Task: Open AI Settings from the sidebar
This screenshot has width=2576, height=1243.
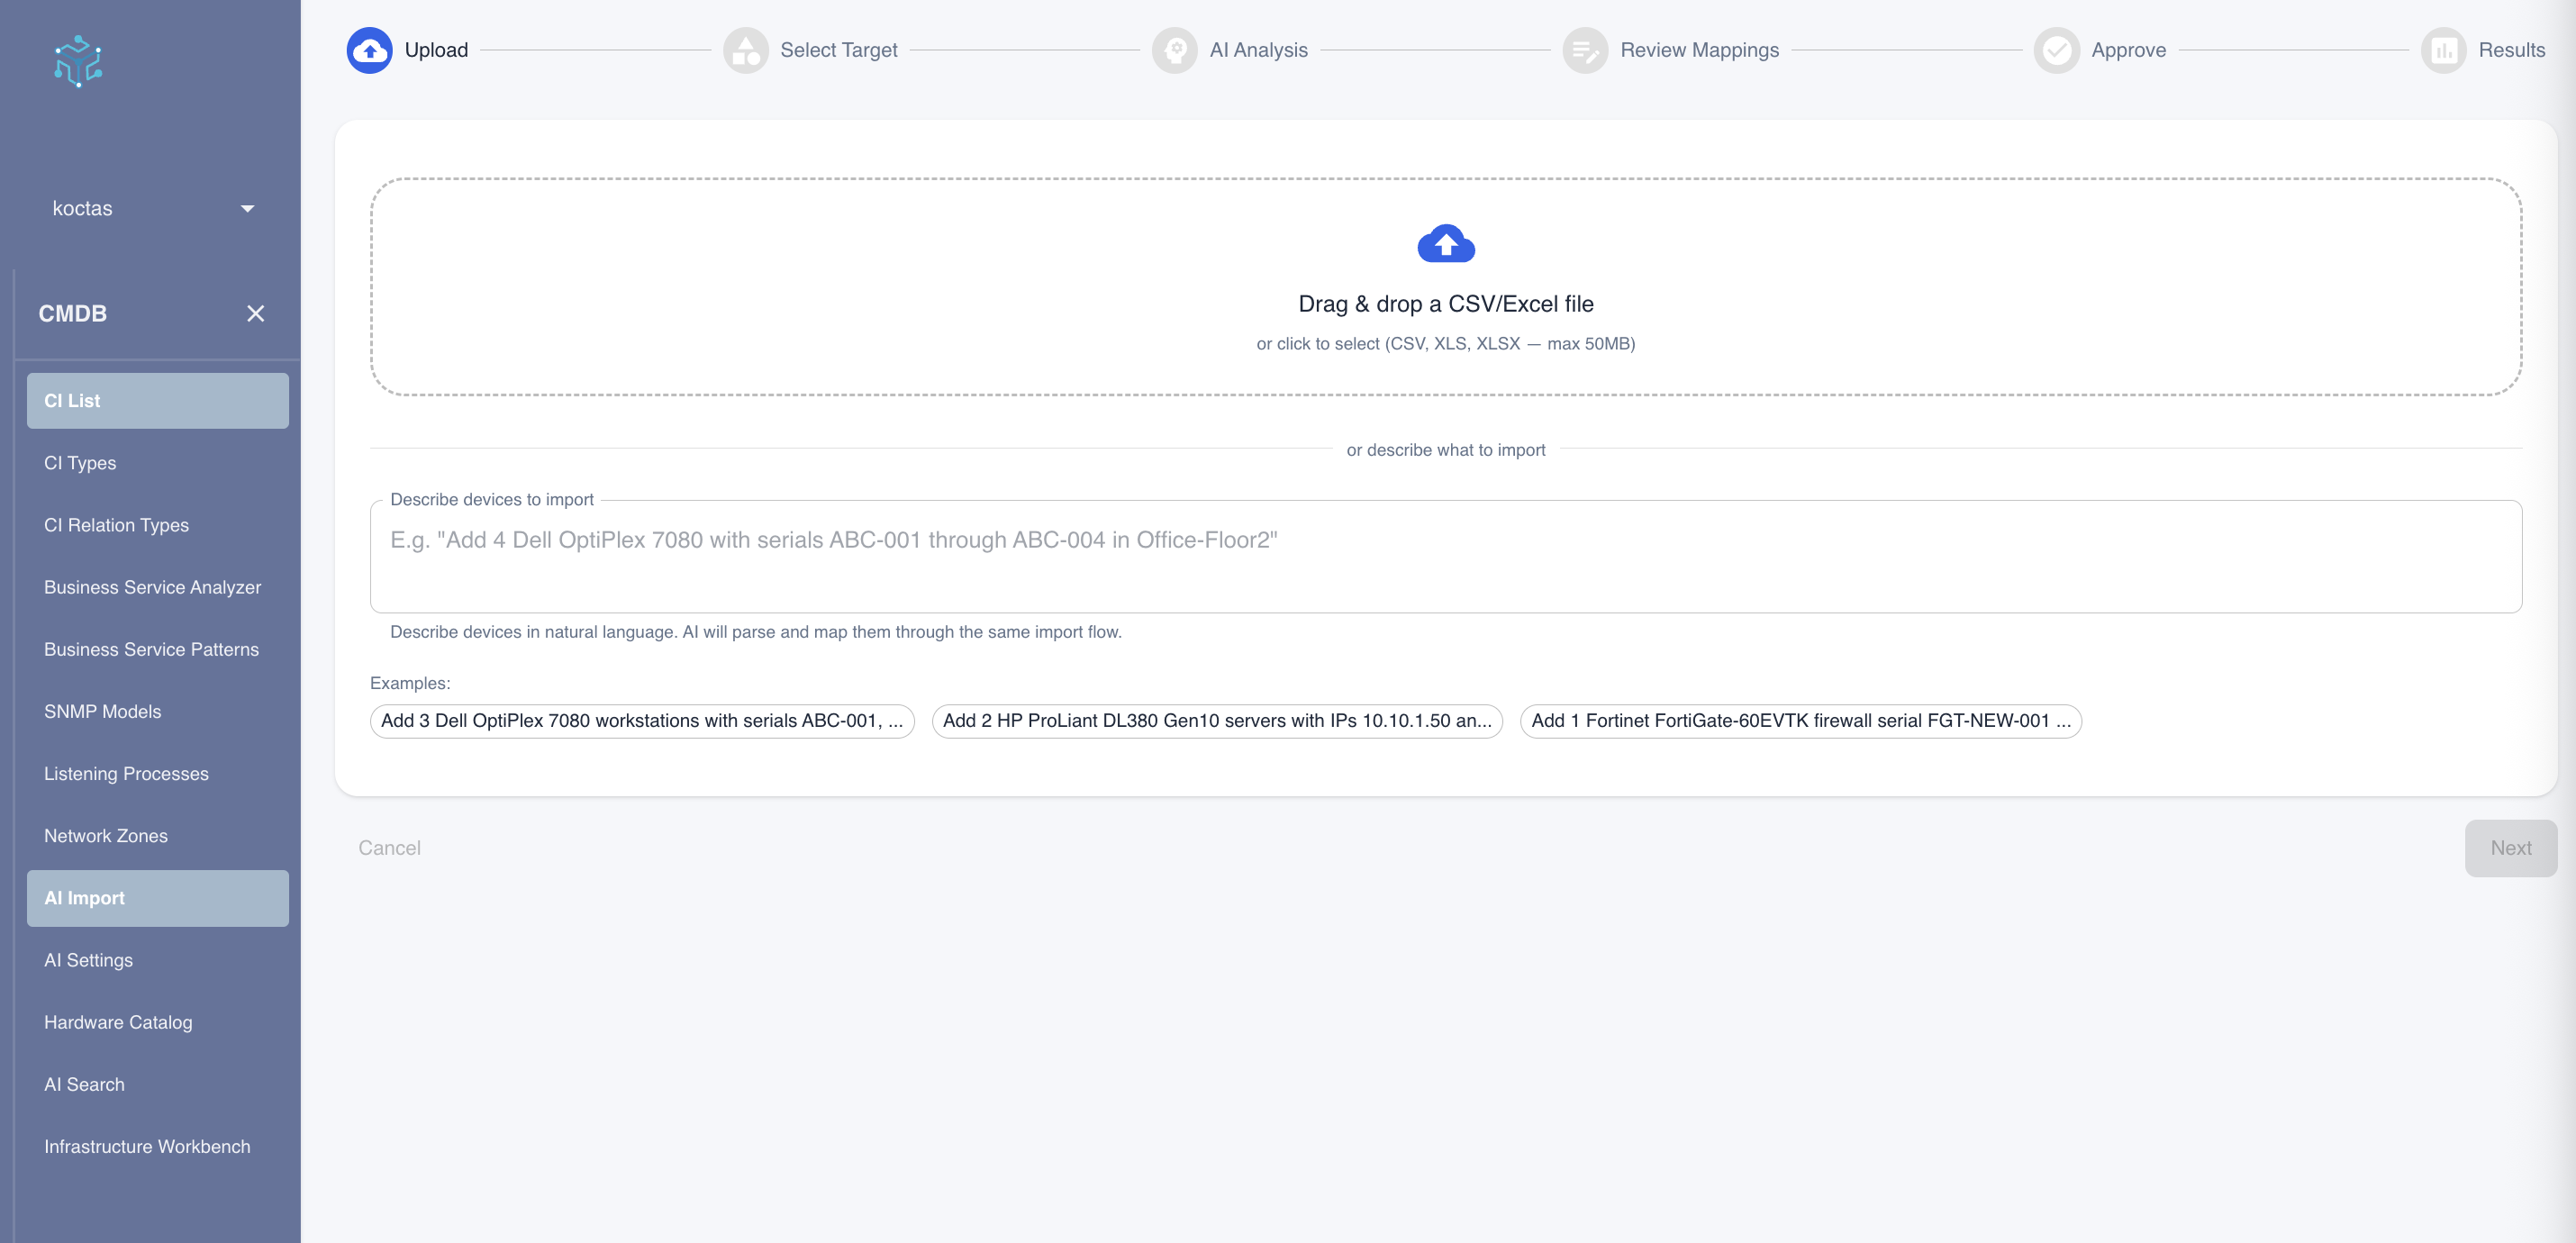Action: point(88,960)
